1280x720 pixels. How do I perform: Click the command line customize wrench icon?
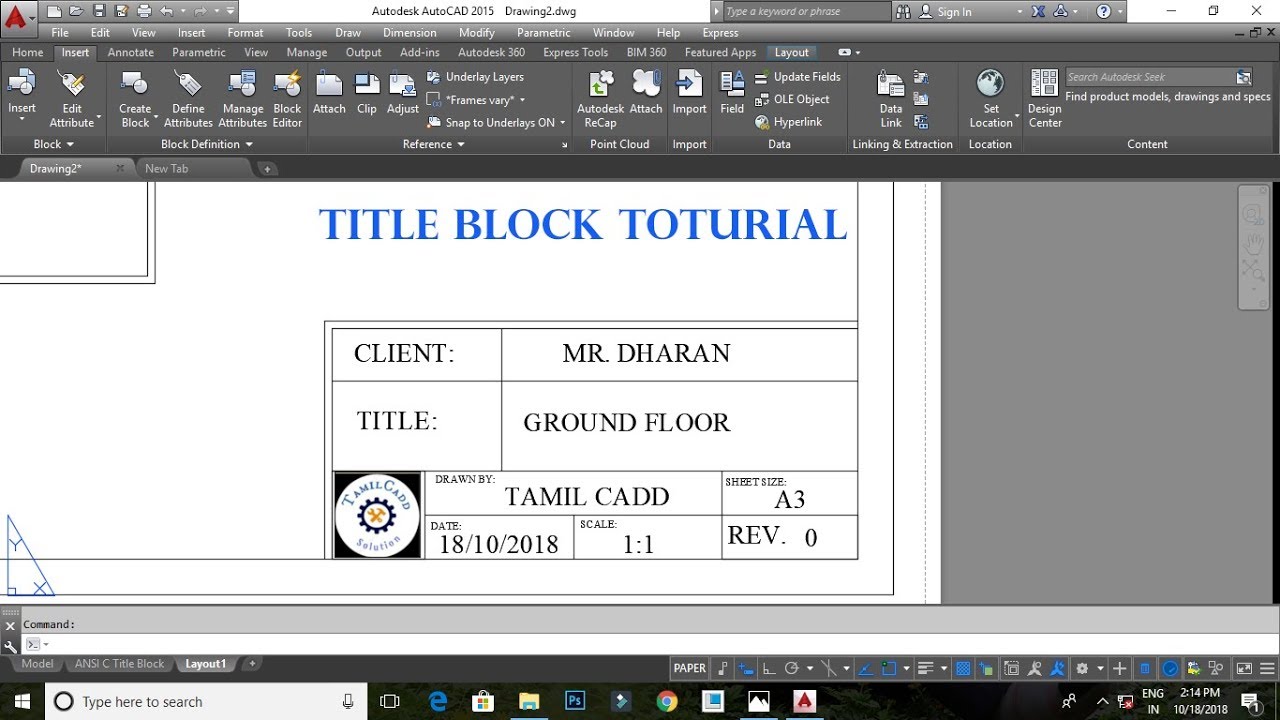(x=10, y=645)
